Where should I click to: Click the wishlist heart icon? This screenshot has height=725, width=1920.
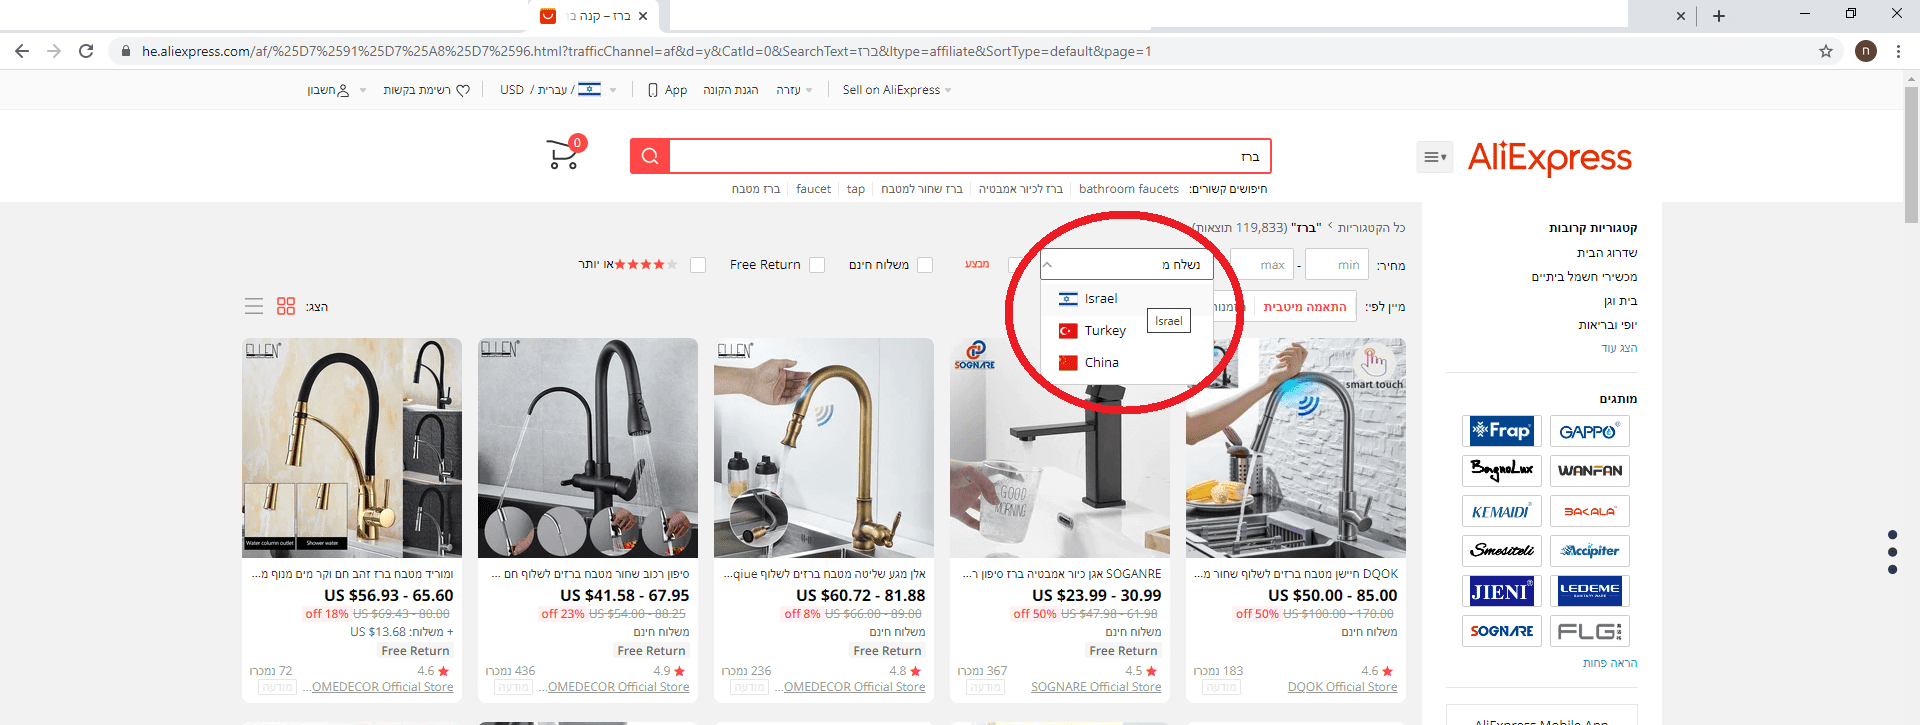click(x=463, y=90)
